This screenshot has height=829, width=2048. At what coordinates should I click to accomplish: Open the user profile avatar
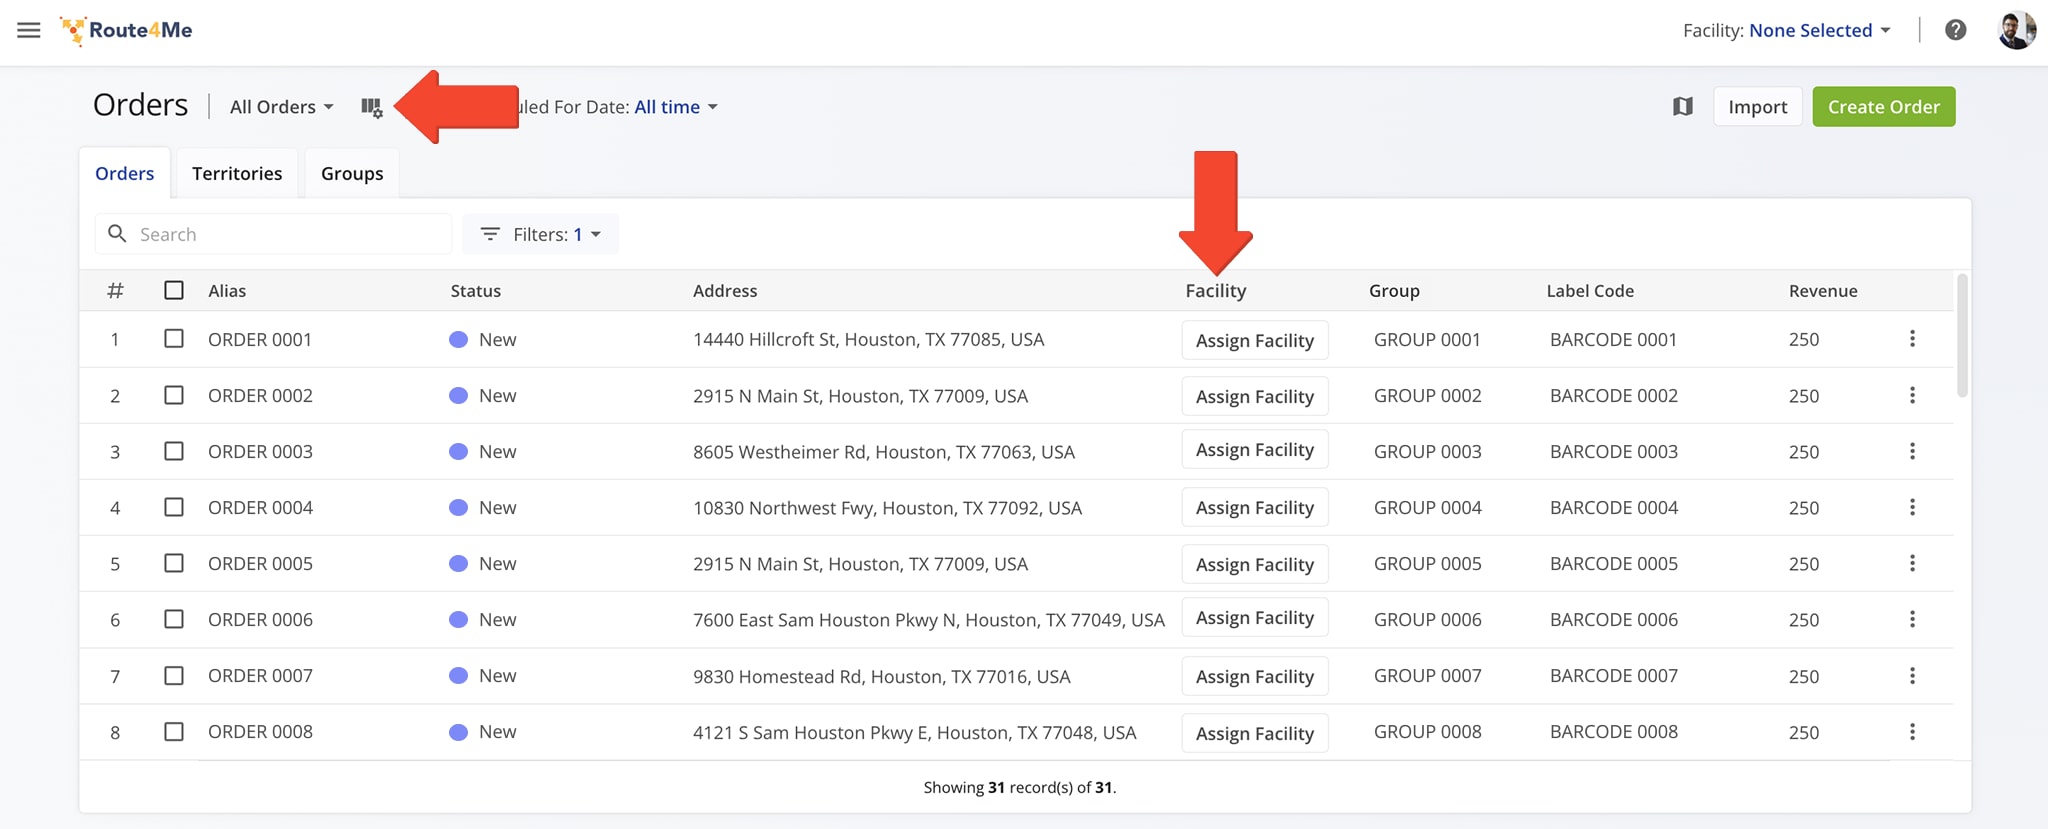2016,30
